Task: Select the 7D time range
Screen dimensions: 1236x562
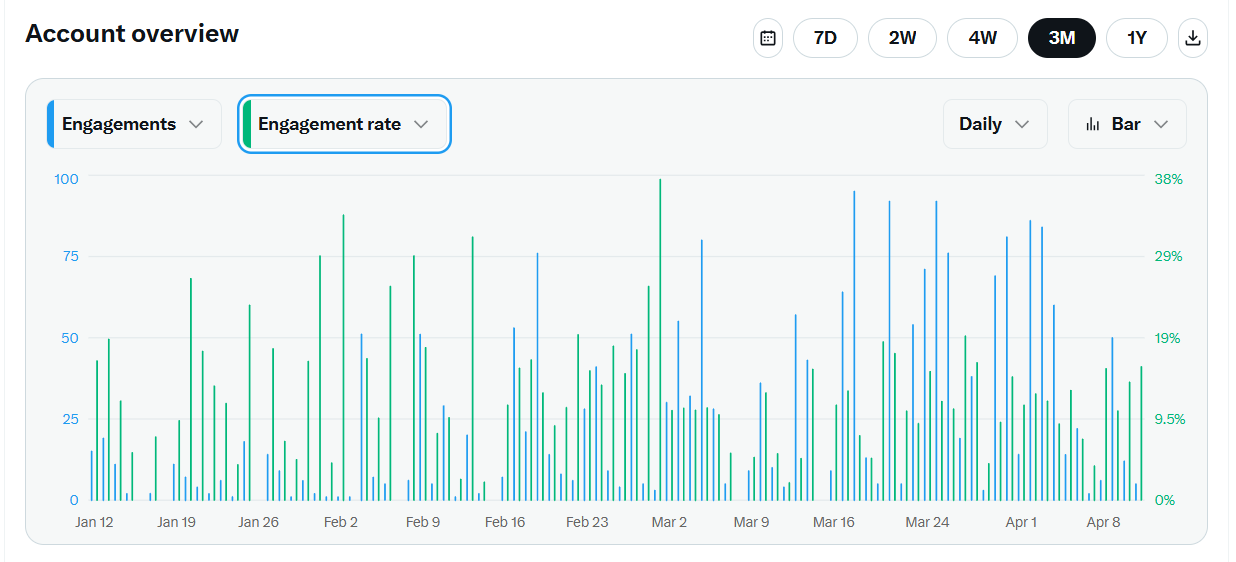Action: (x=825, y=38)
